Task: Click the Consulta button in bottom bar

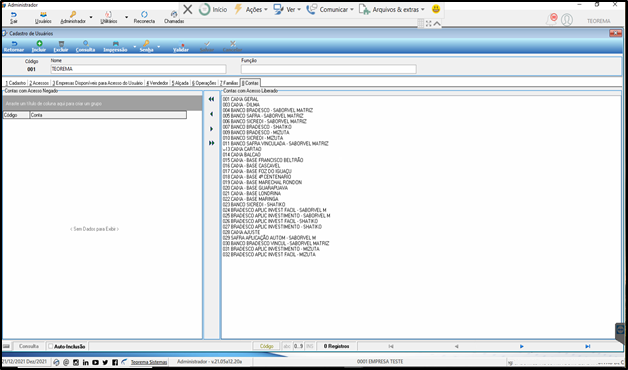Action: point(29,346)
